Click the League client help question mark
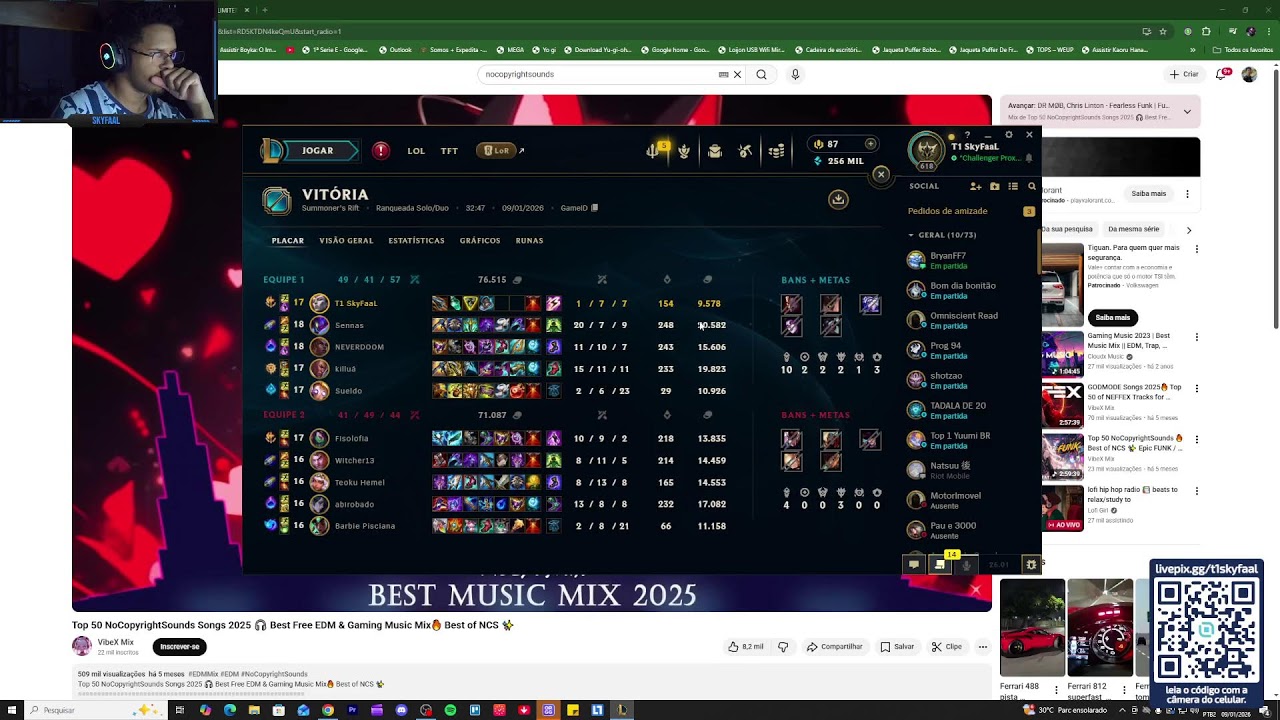 click(967, 135)
